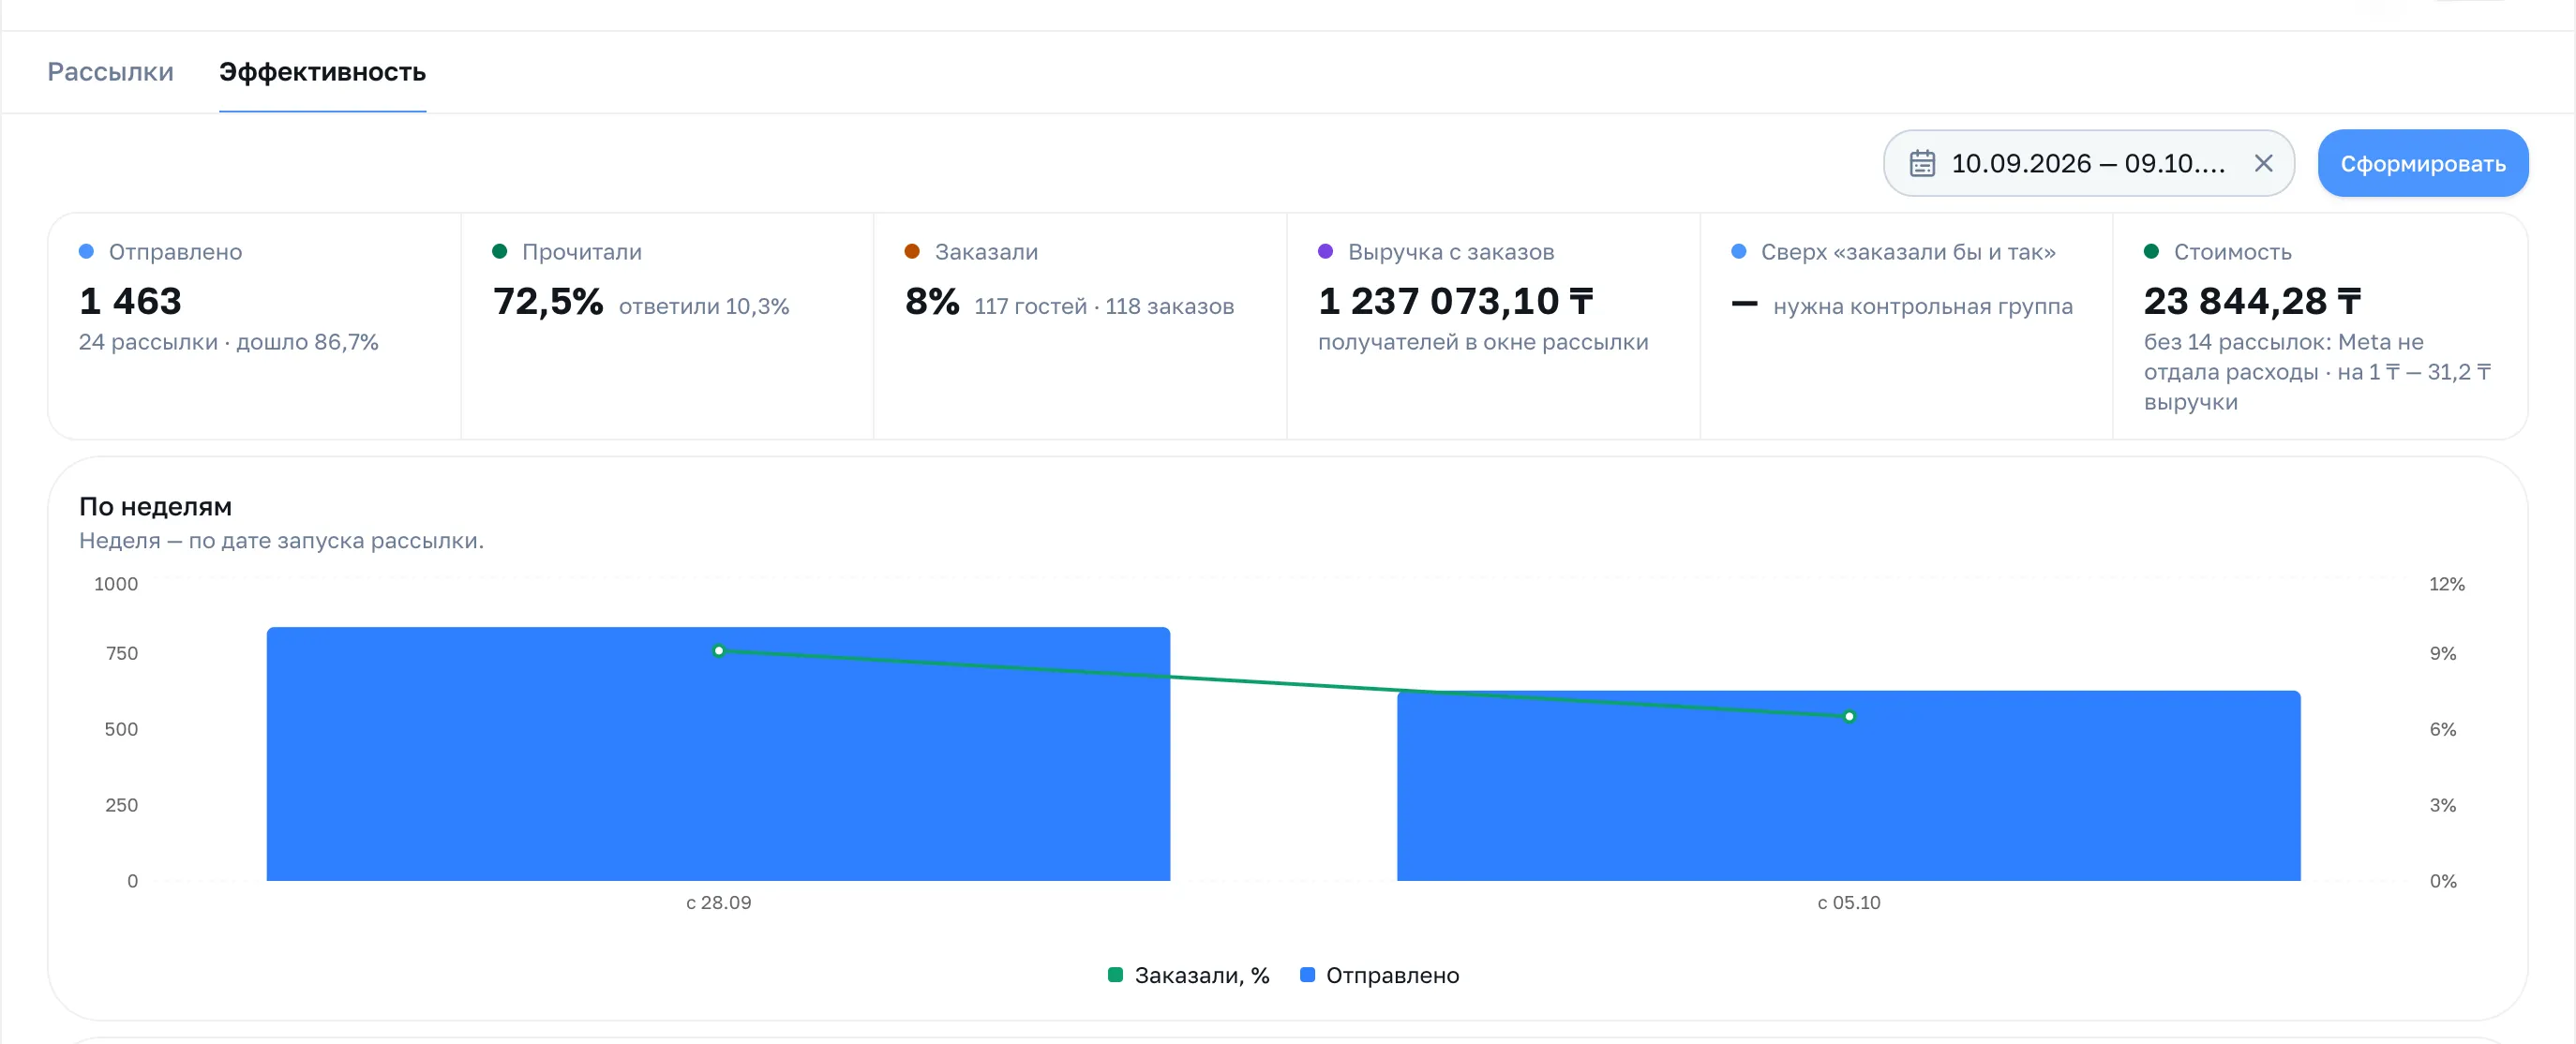Click the revenue value 1 237 073,10 ₸

pyautogui.click(x=1456, y=301)
